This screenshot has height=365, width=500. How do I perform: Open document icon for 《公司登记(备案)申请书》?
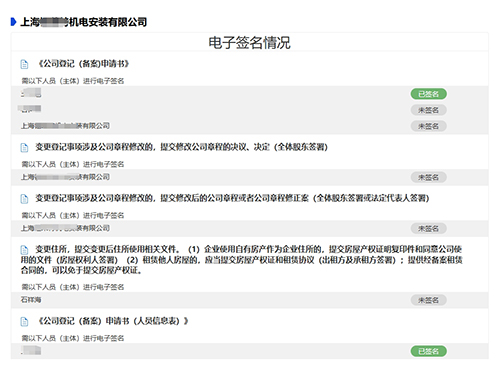coord(24,64)
